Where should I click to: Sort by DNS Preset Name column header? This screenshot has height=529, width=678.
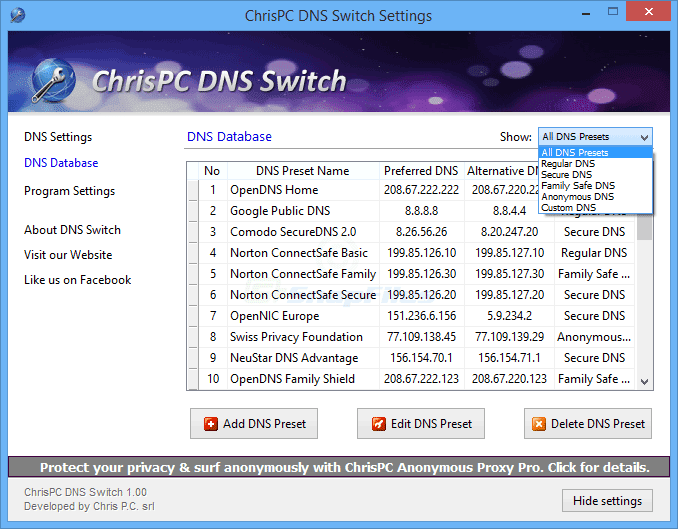pos(303,171)
